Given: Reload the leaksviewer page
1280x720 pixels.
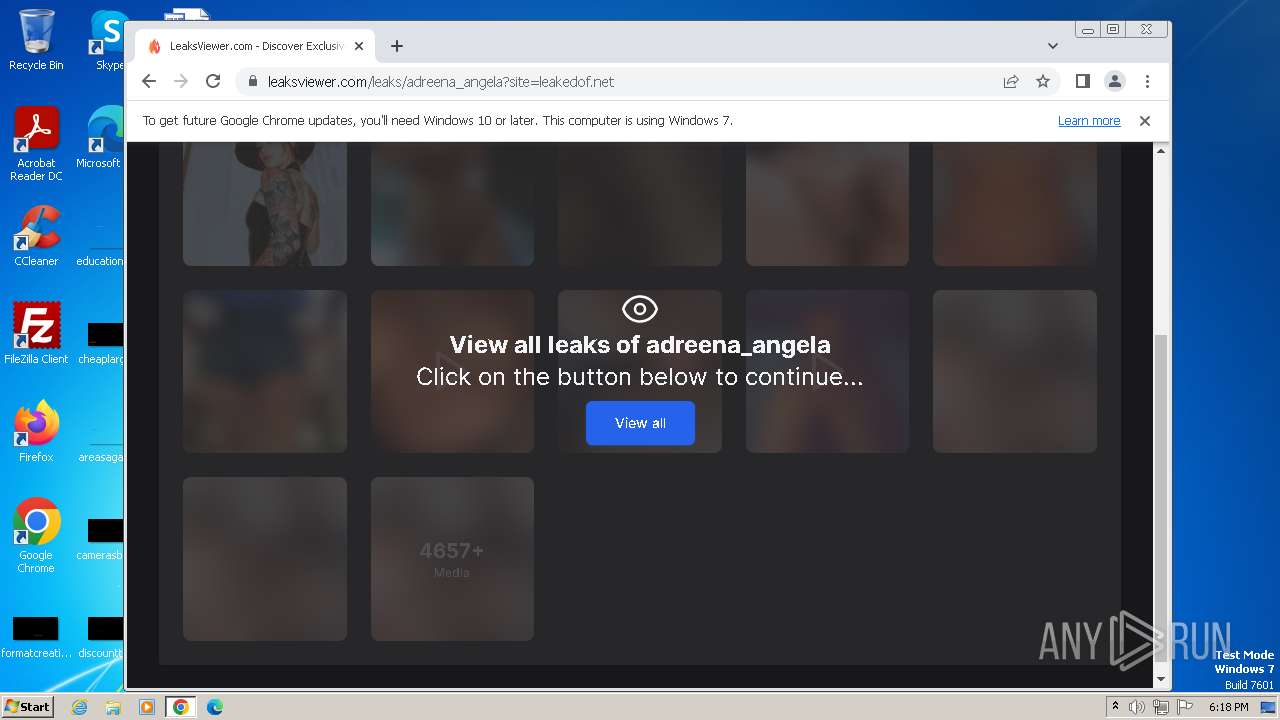Looking at the screenshot, I should click(213, 81).
